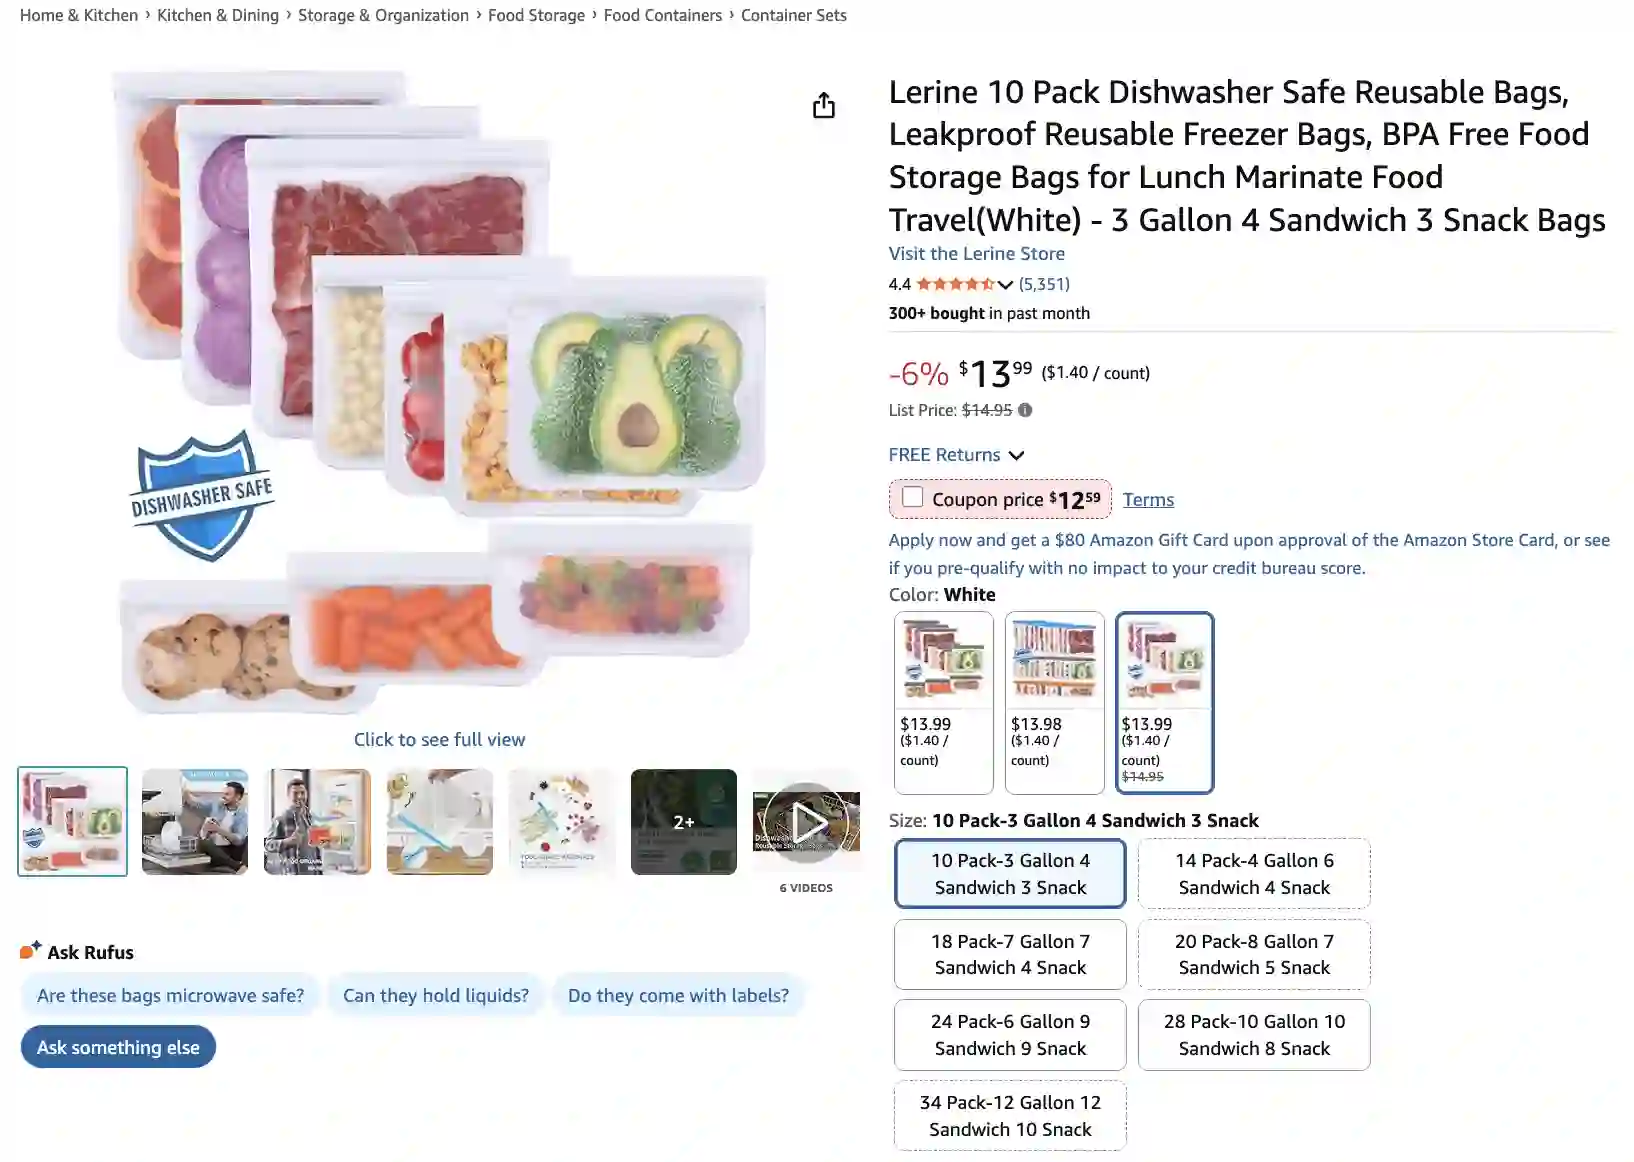
Task: Select the 14 Pack-4 Gallon 6 Sandwich size
Action: 1254,874
